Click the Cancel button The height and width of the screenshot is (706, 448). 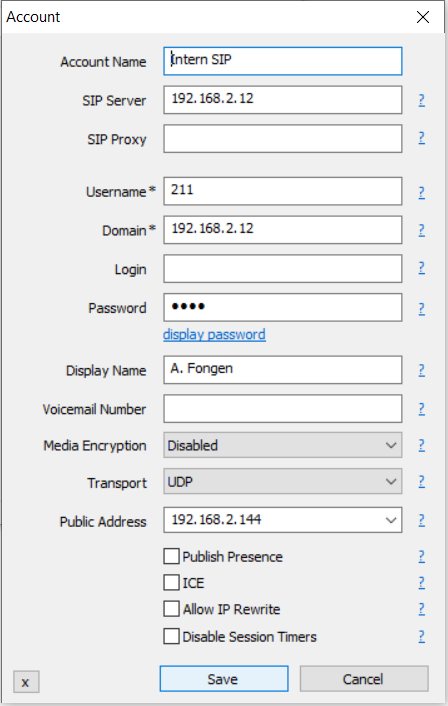(364, 679)
